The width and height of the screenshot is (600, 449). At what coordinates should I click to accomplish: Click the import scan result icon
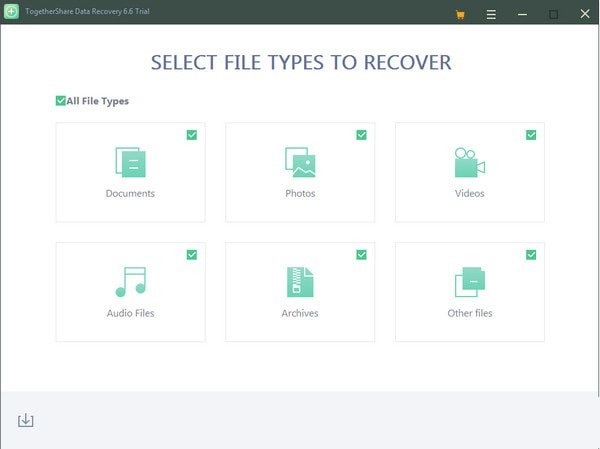(26, 420)
